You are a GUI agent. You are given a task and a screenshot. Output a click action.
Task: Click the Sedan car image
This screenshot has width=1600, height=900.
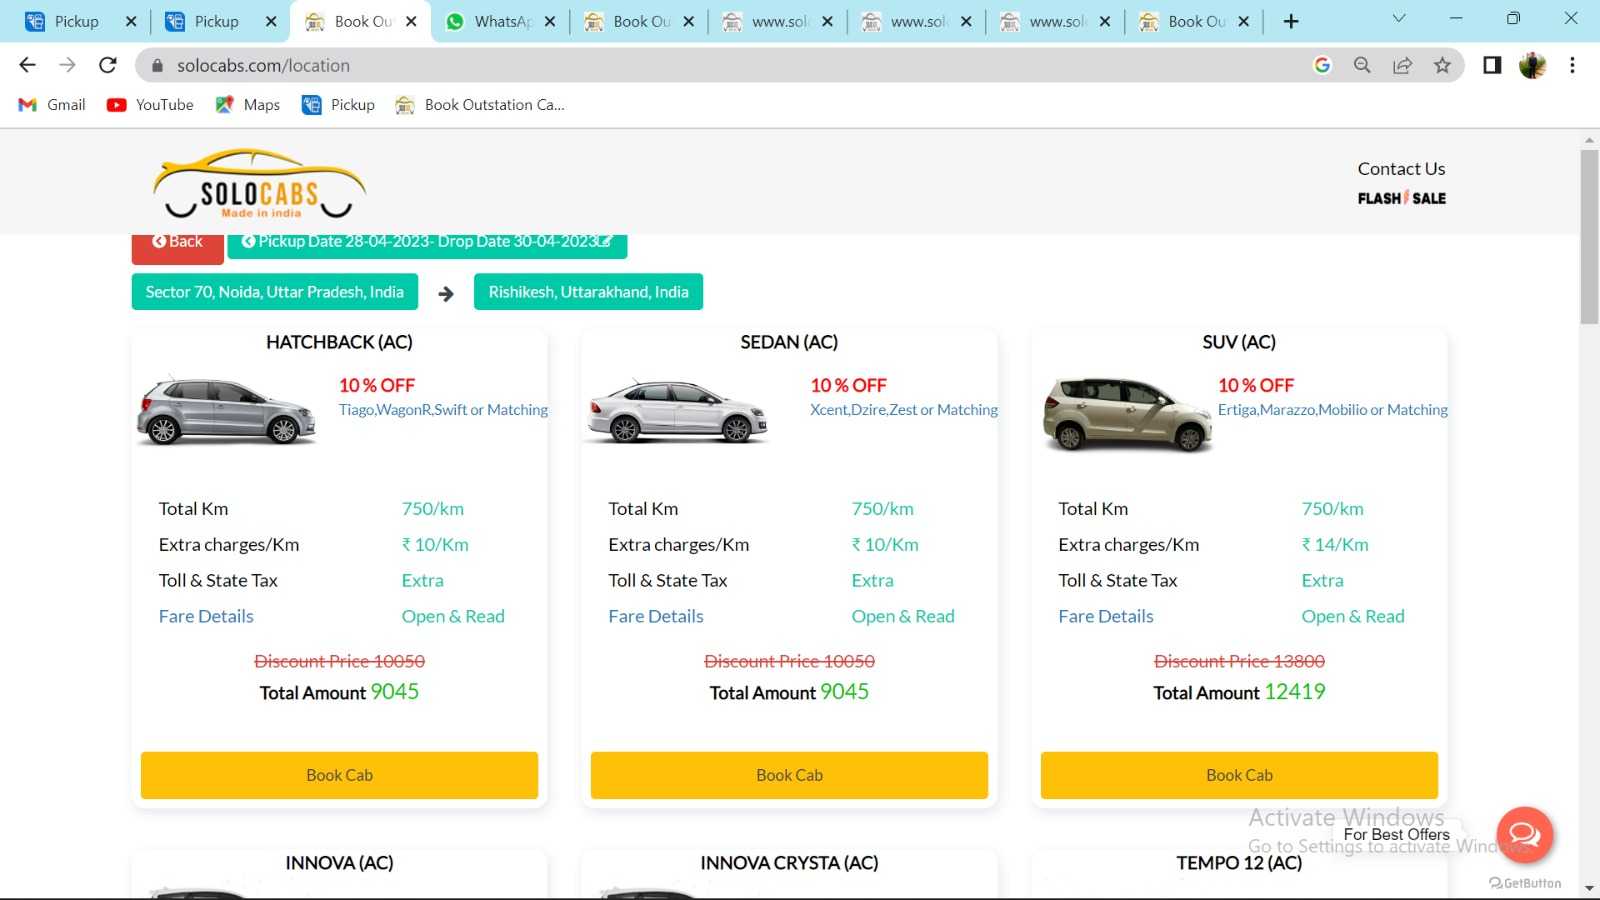point(678,411)
